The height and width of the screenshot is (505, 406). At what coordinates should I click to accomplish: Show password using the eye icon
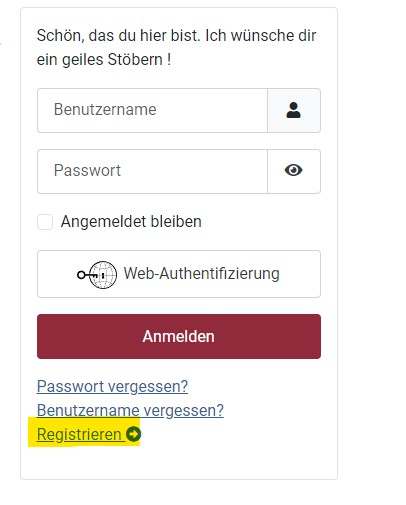pyautogui.click(x=293, y=170)
